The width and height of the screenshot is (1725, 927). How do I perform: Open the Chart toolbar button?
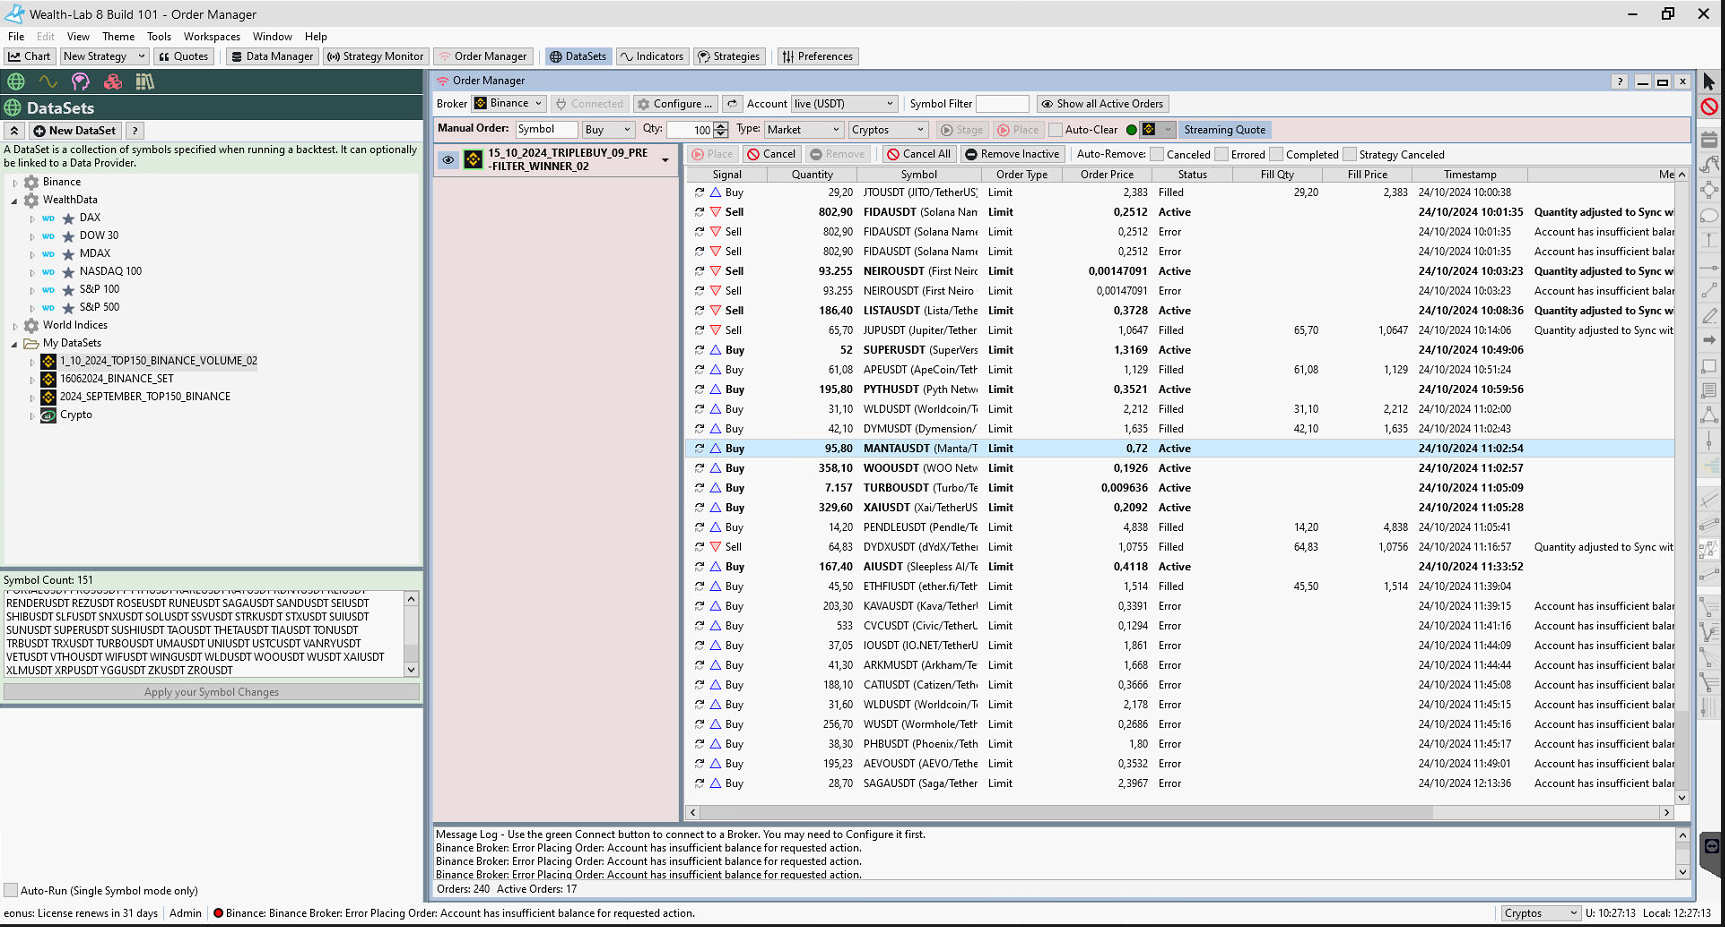pyautogui.click(x=29, y=57)
